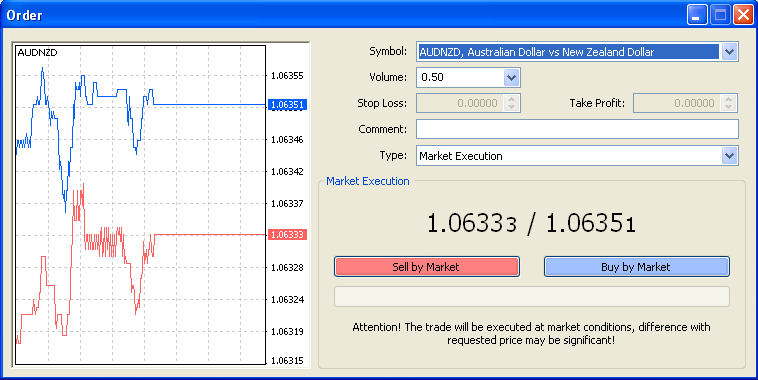Click the blue 1.06351 price tag on chart
Screen dimensions: 758x380
287,105
